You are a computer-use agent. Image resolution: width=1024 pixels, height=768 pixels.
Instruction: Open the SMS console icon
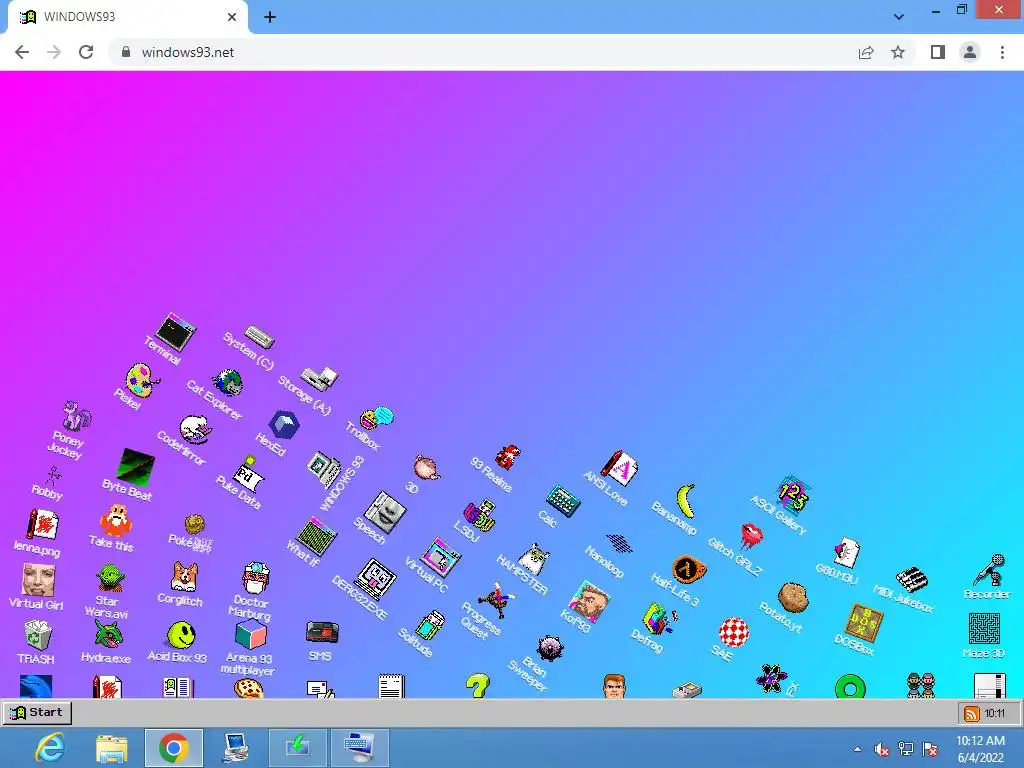[323, 632]
